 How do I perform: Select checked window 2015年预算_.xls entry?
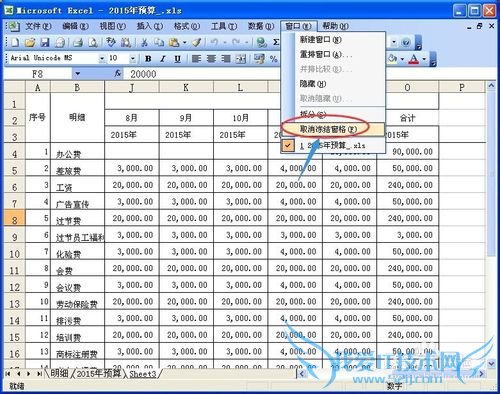pyautogui.click(x=333, y=146)
